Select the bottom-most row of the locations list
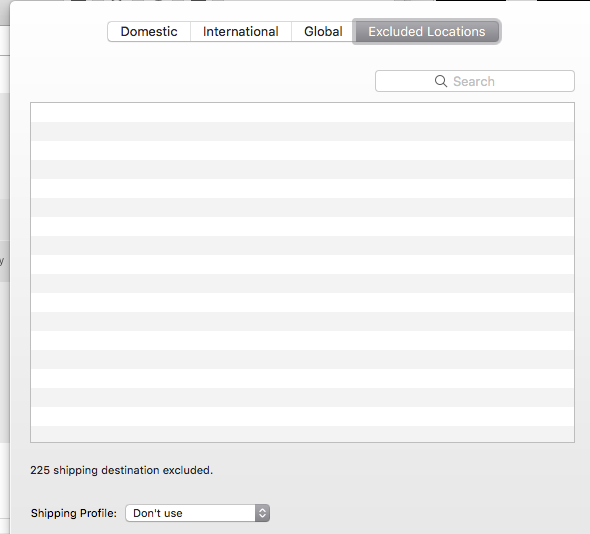The width and height of the screenshot is (590, 534). click(x=303, y=434)
